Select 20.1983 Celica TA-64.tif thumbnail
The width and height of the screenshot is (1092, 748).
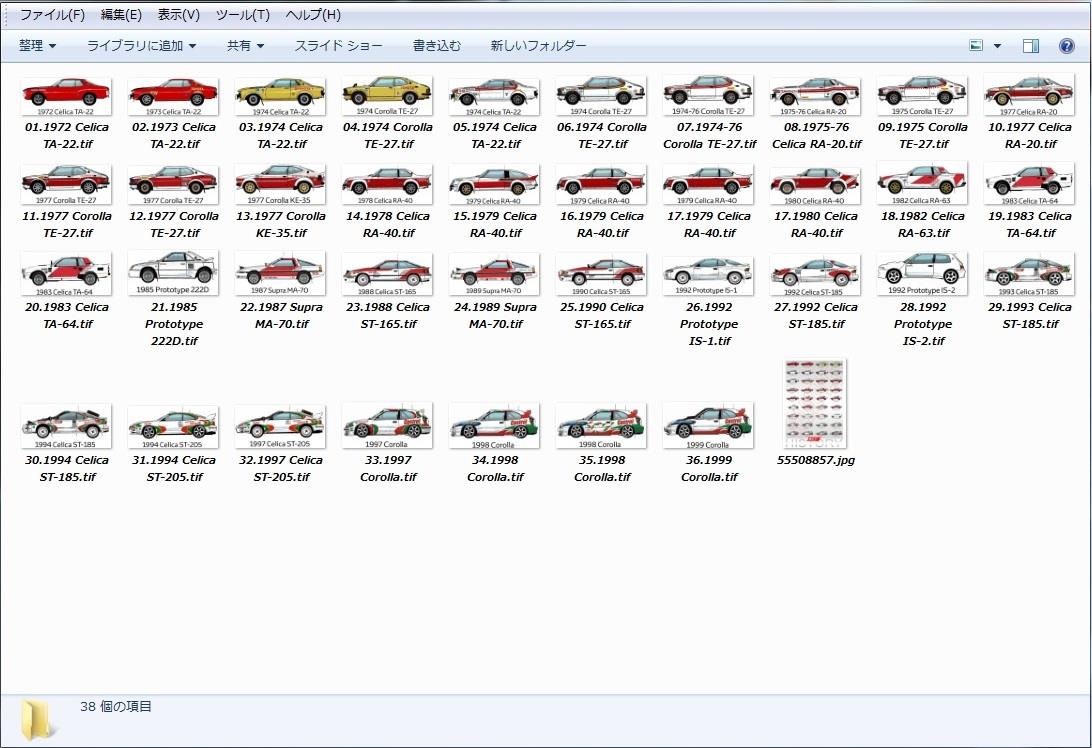click(66, 274)
